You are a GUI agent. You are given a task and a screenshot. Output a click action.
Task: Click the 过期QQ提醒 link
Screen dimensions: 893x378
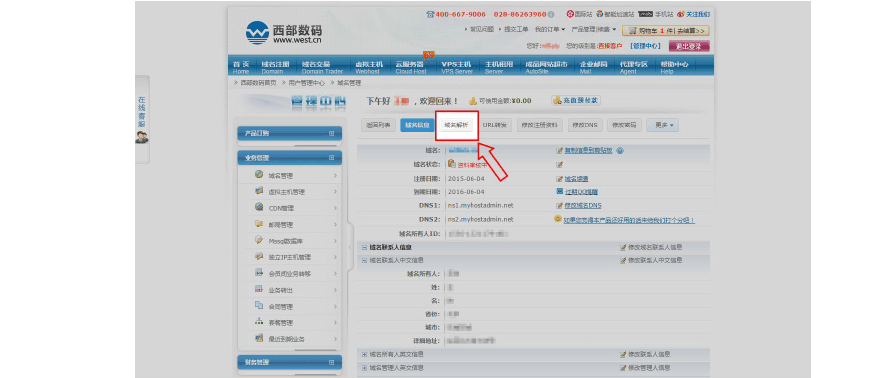pos(581,192)
